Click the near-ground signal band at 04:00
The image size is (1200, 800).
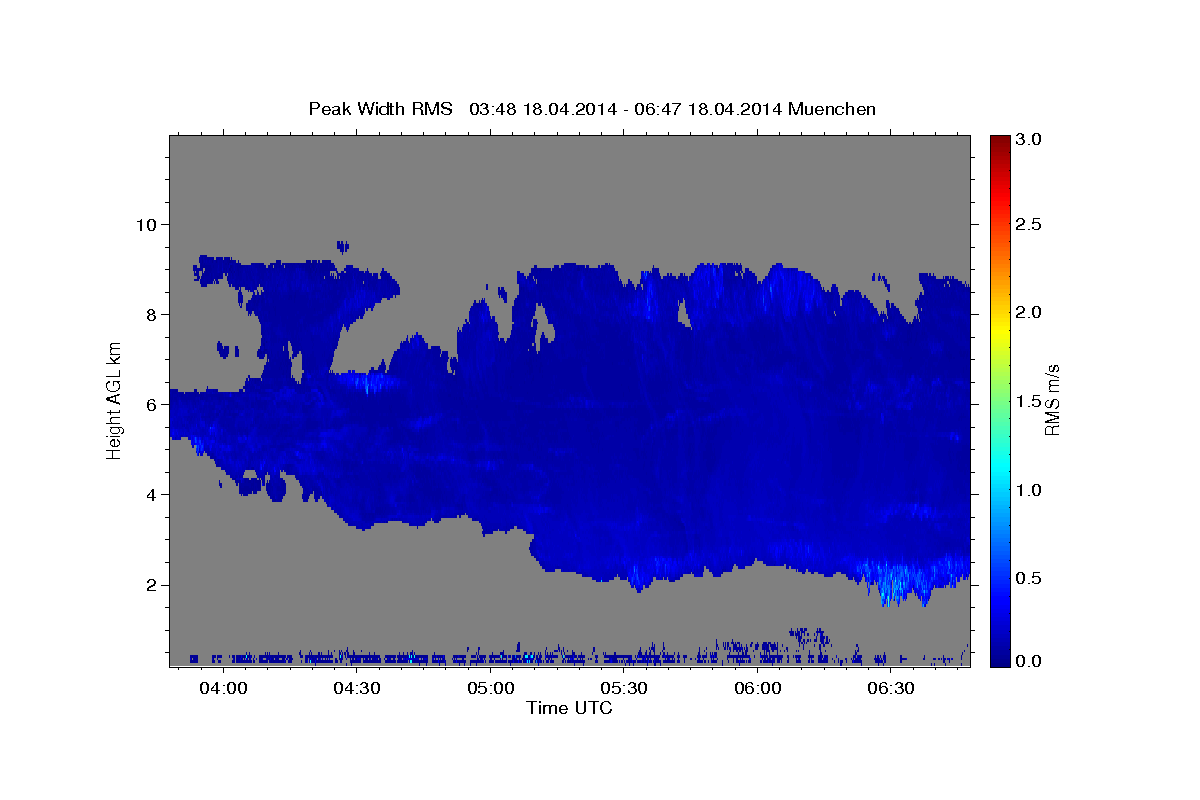pyautogui.click(x=223, y=658)
